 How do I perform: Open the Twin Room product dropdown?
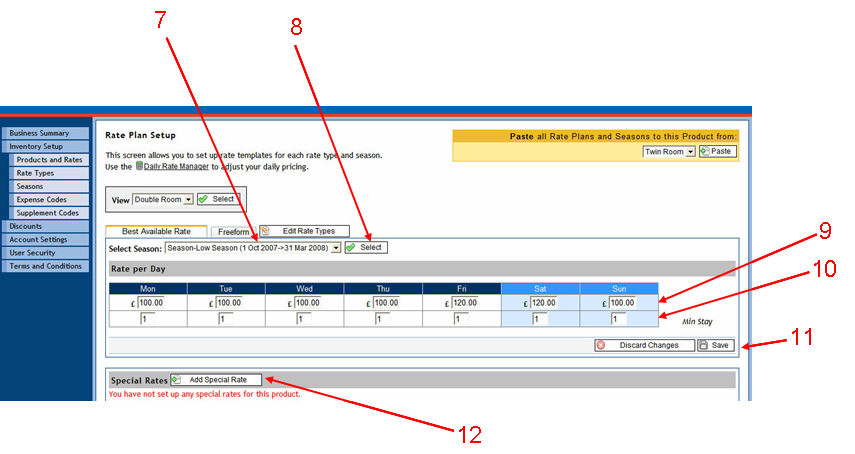(x=669, y=151)
